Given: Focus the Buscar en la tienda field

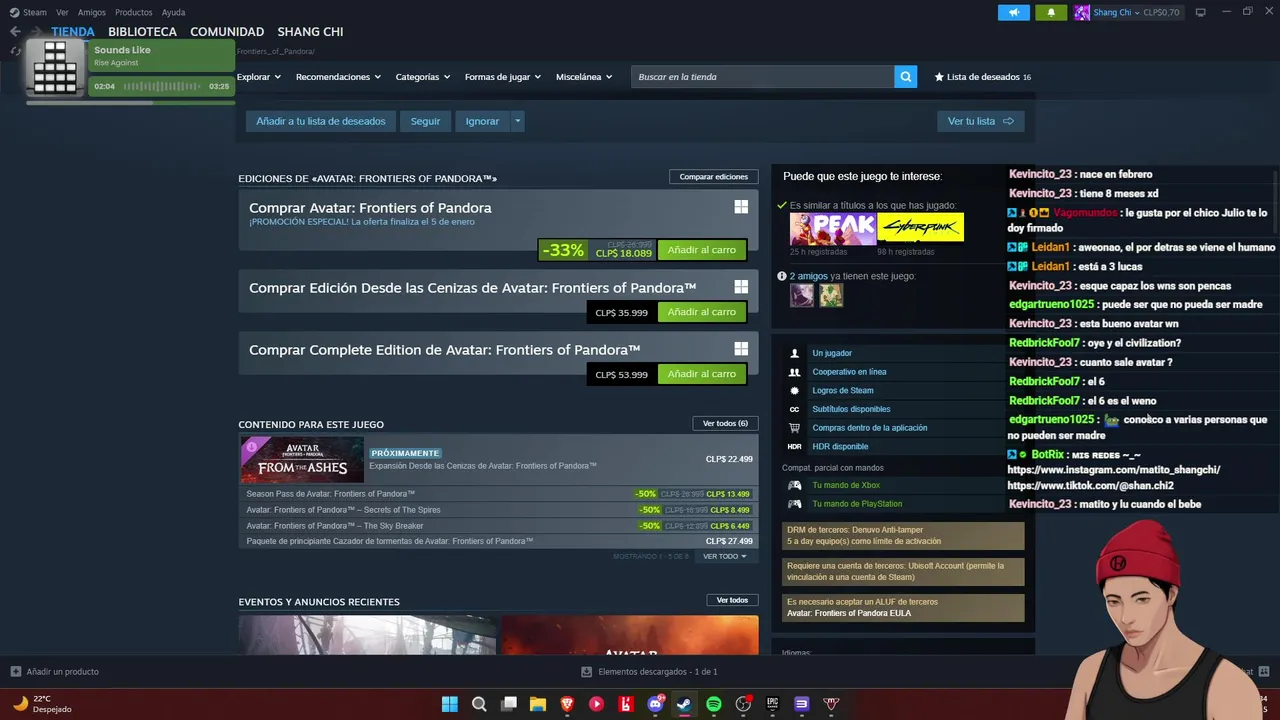Looking at the screenshot, I should [x=763, y=77].
